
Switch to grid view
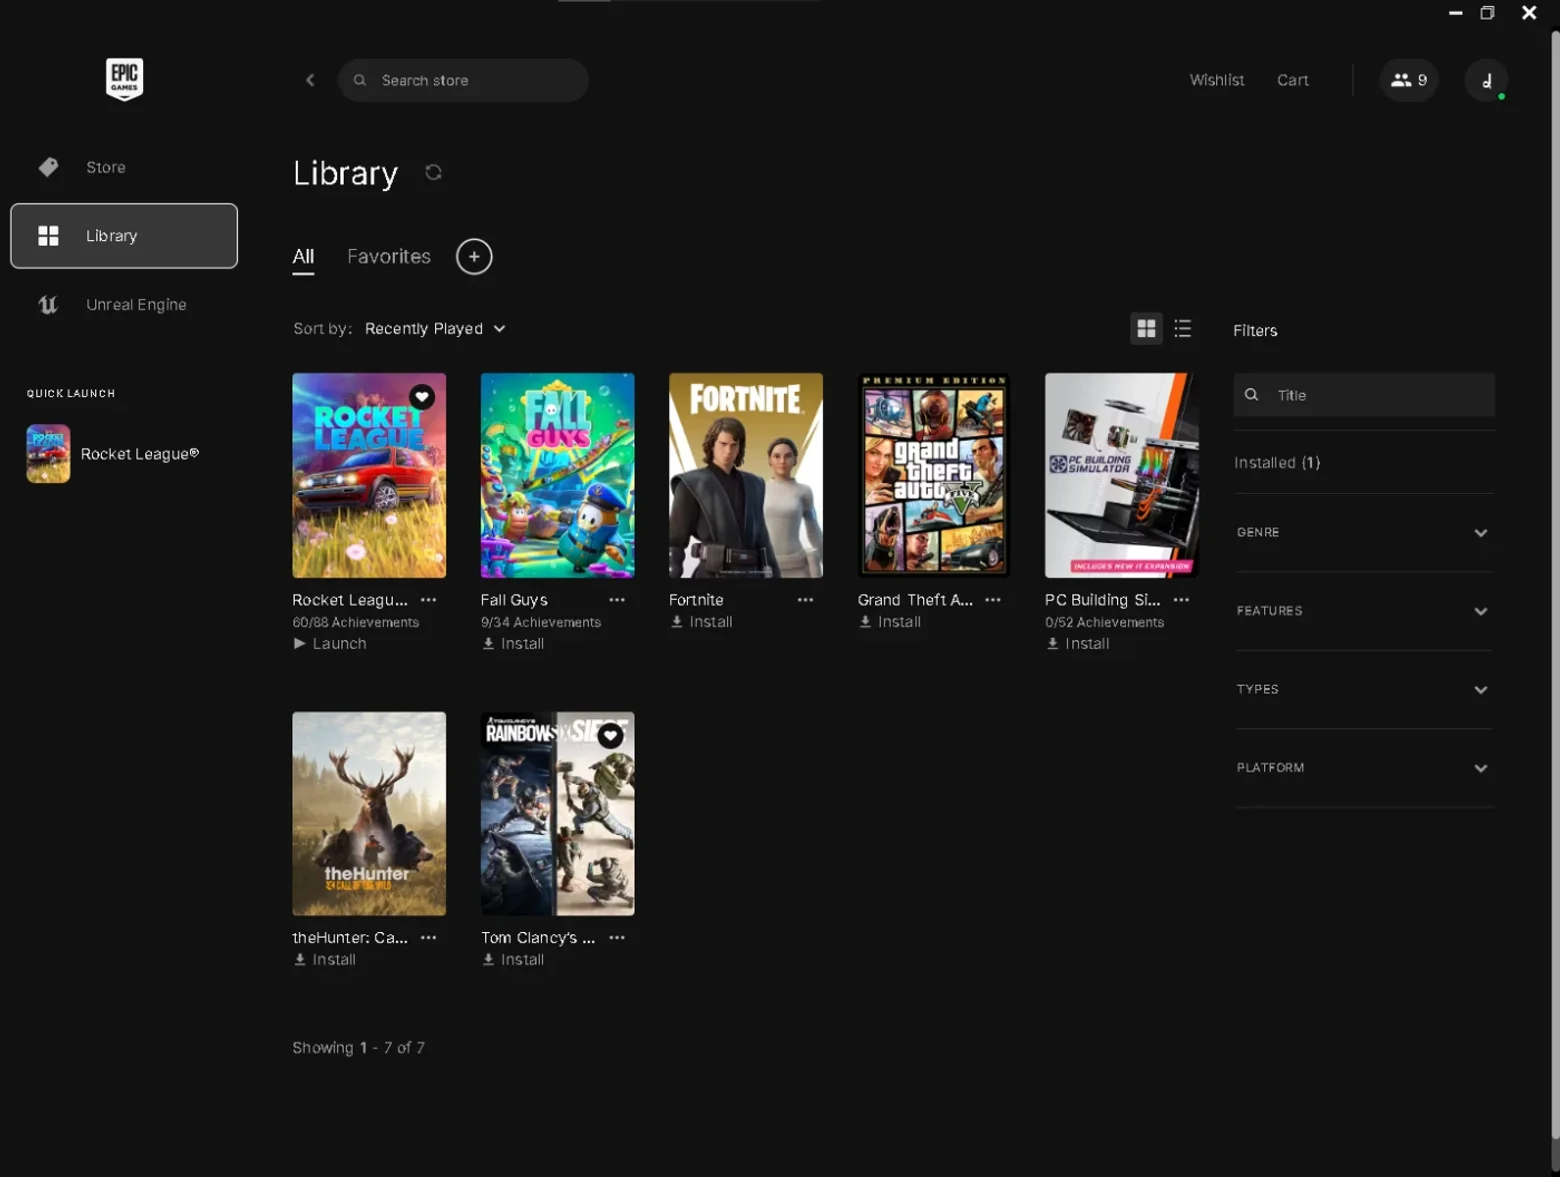(1146, 328)
